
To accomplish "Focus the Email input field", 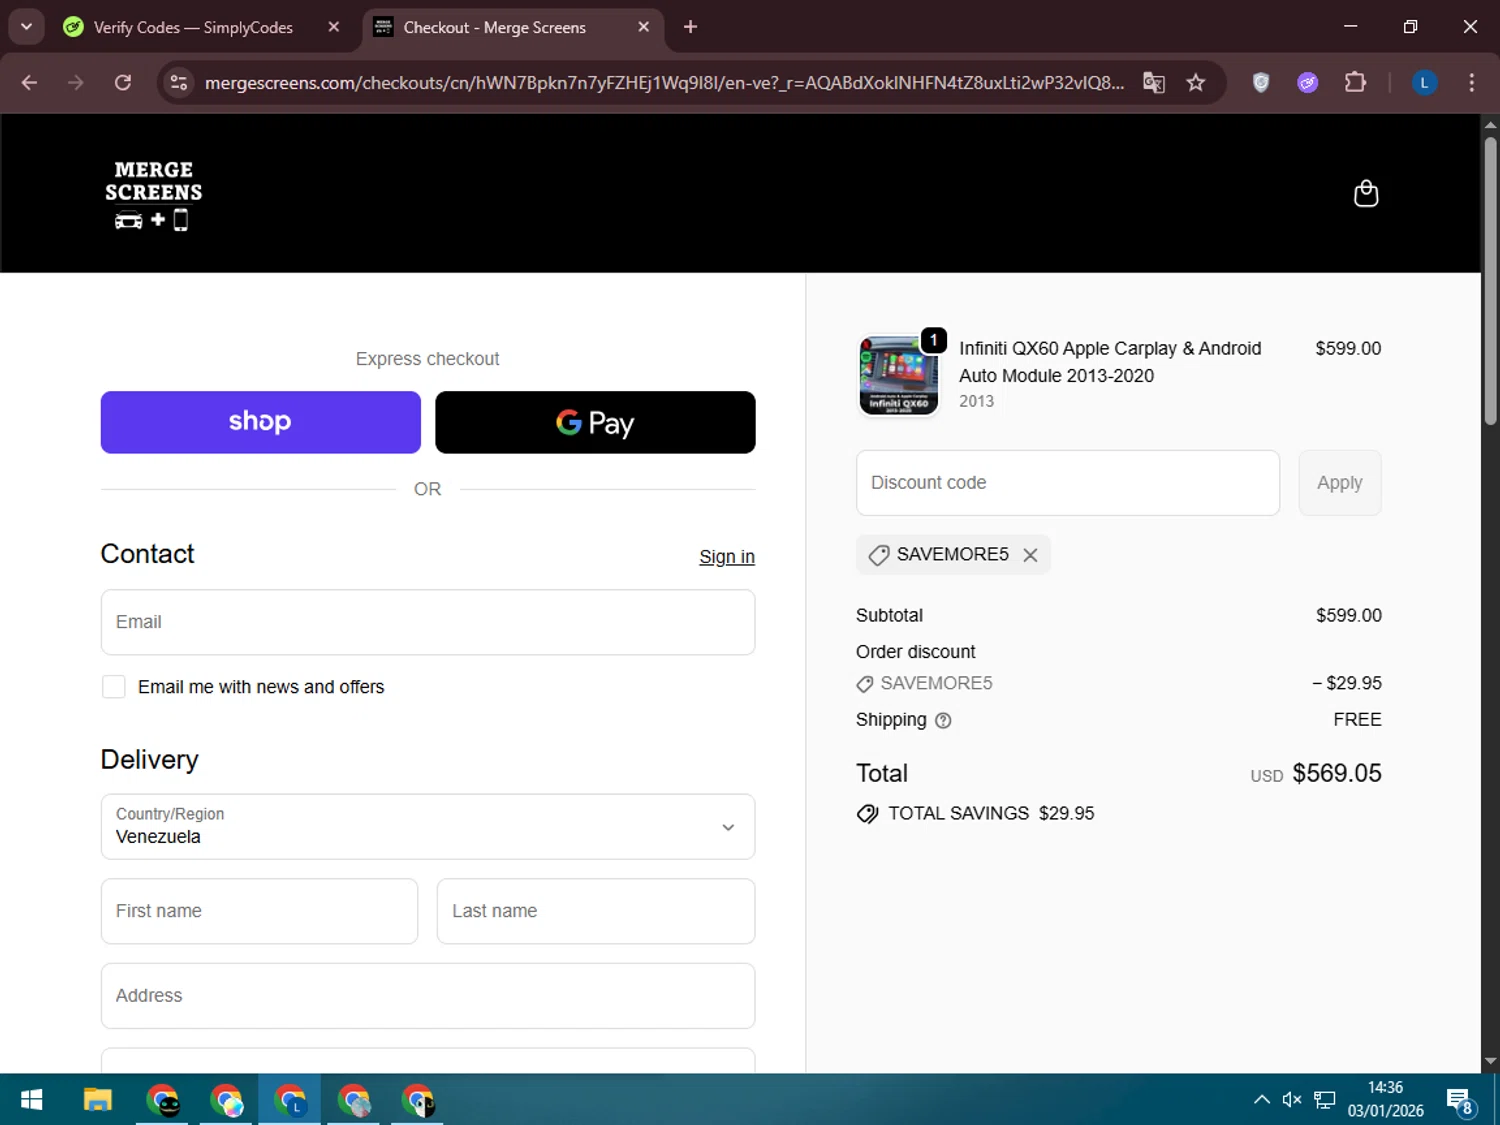I will click(x=428, y=622).
